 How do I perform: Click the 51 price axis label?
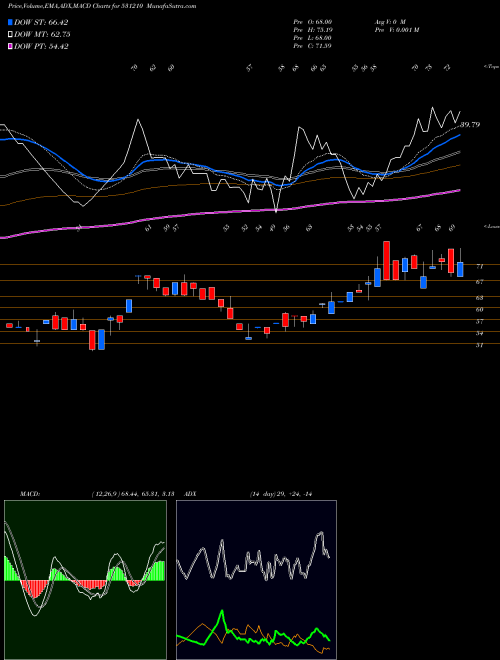(479, 345)
